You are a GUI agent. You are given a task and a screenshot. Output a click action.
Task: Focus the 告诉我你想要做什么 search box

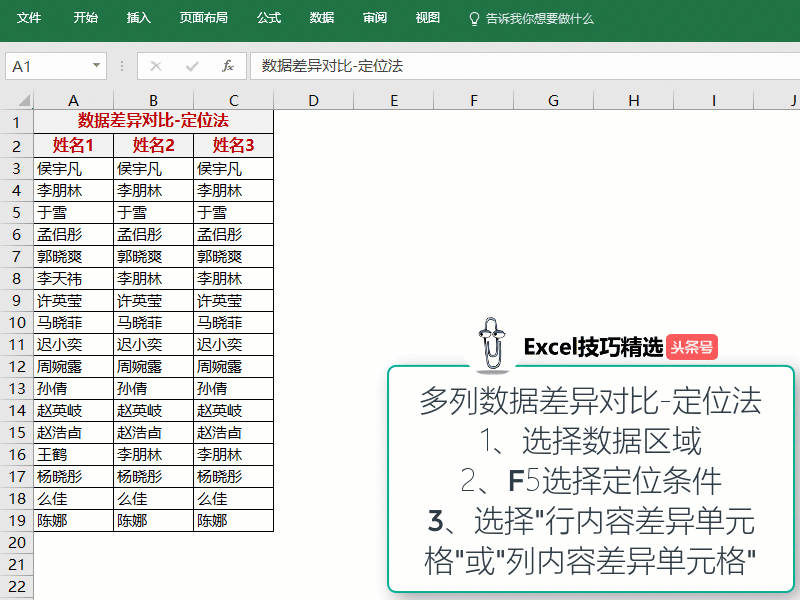(x=540, y=19)
